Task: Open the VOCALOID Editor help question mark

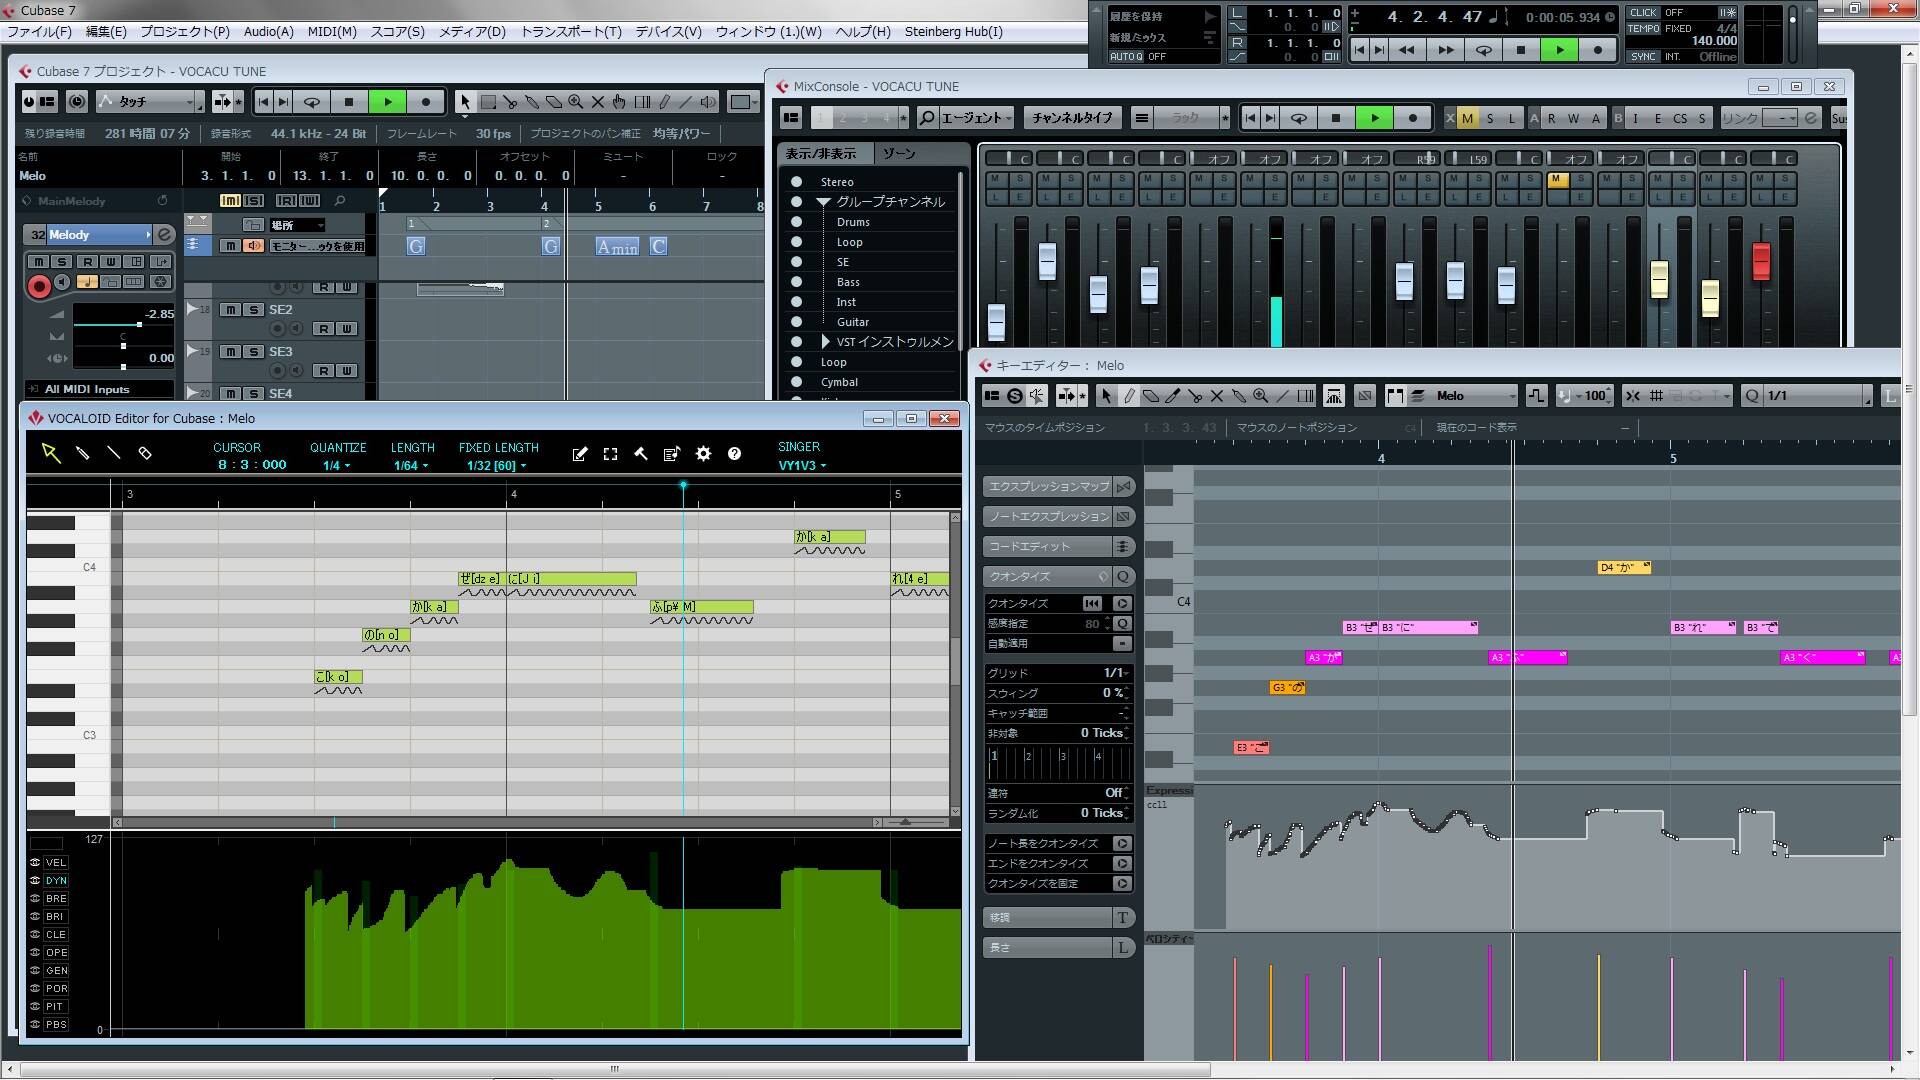Action: [735, 454]
